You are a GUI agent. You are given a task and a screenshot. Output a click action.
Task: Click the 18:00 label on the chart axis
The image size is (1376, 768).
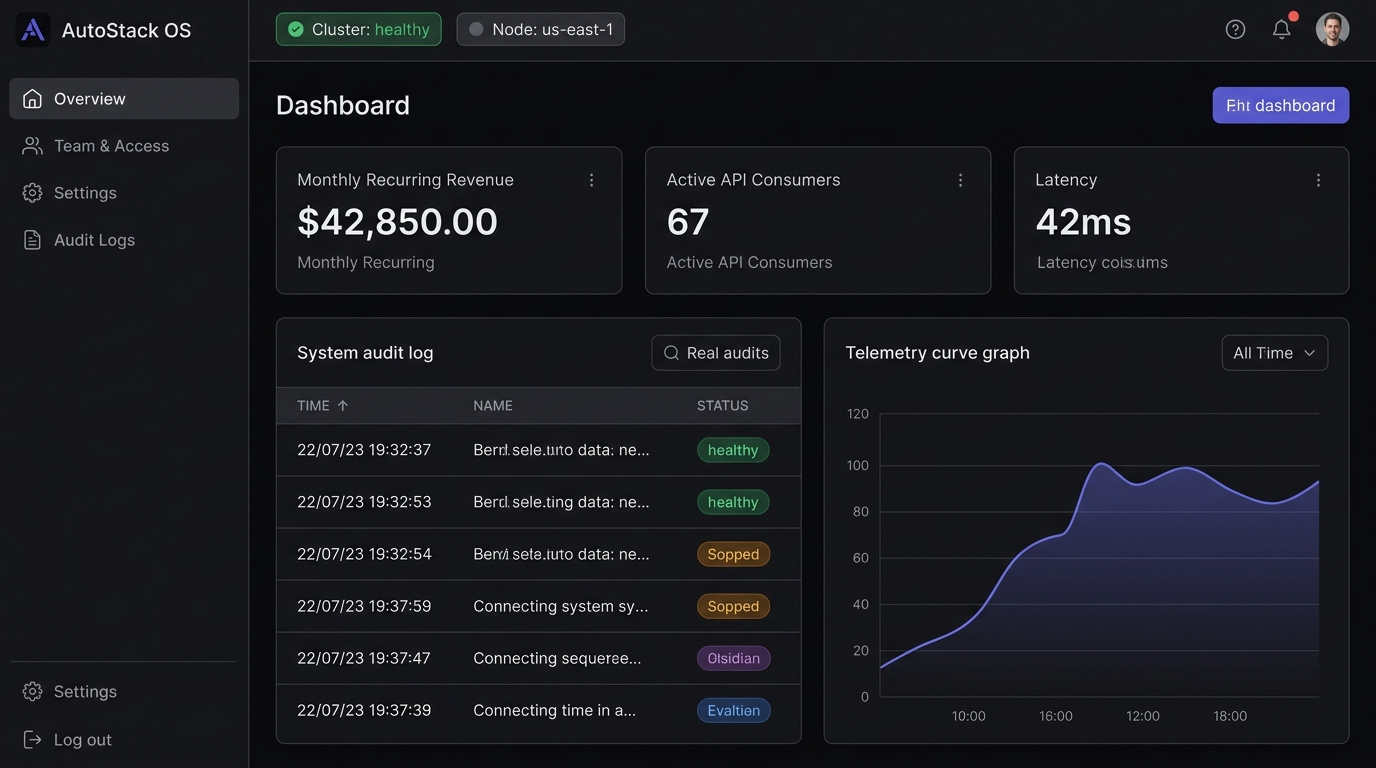click(x=1230, y=716)
